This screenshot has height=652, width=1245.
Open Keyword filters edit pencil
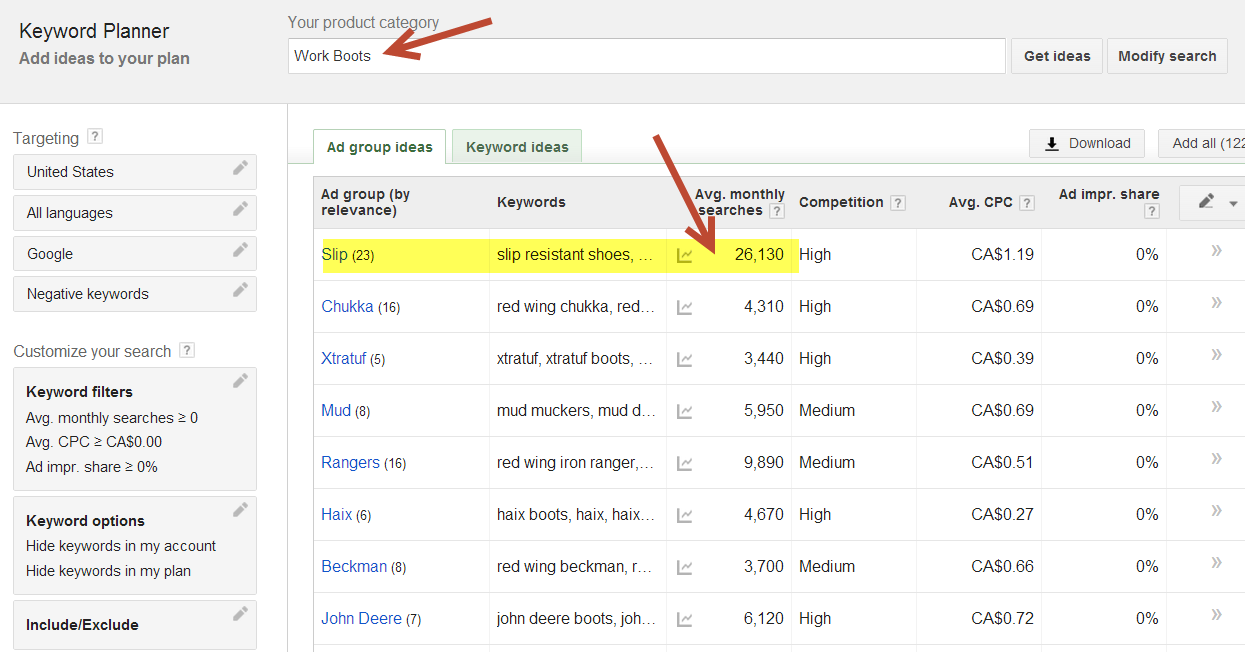click(x=240, y=381)
